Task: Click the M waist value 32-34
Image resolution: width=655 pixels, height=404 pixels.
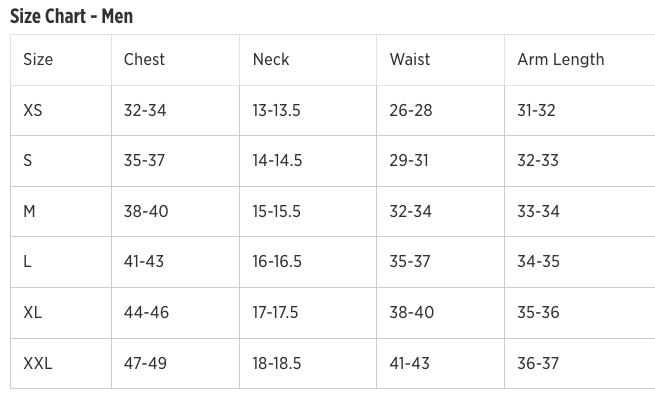Action: coord(411,211)
